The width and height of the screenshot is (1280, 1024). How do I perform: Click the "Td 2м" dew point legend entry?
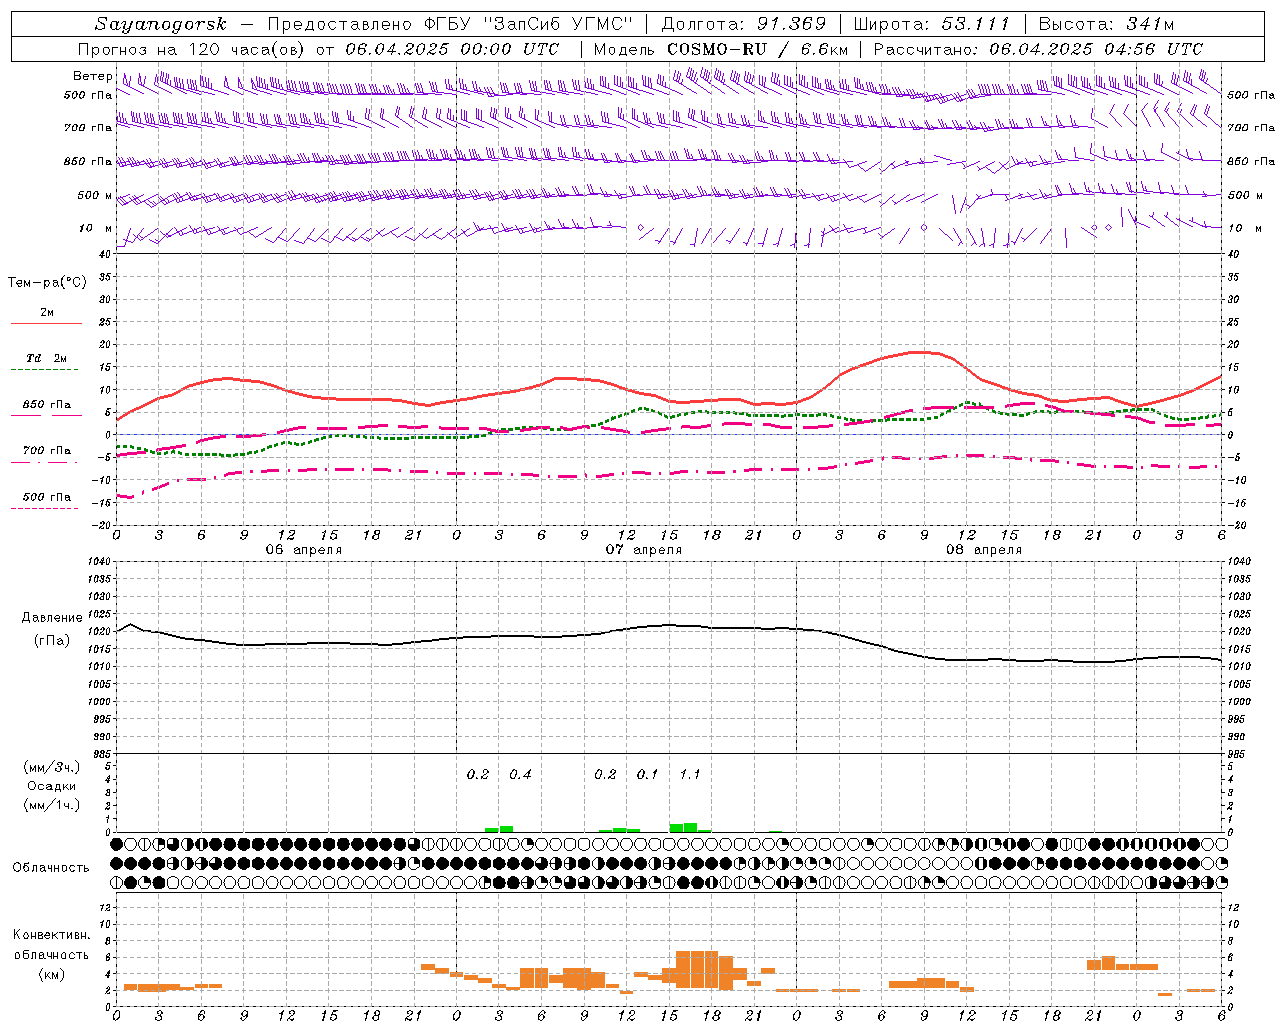point(46,358)
